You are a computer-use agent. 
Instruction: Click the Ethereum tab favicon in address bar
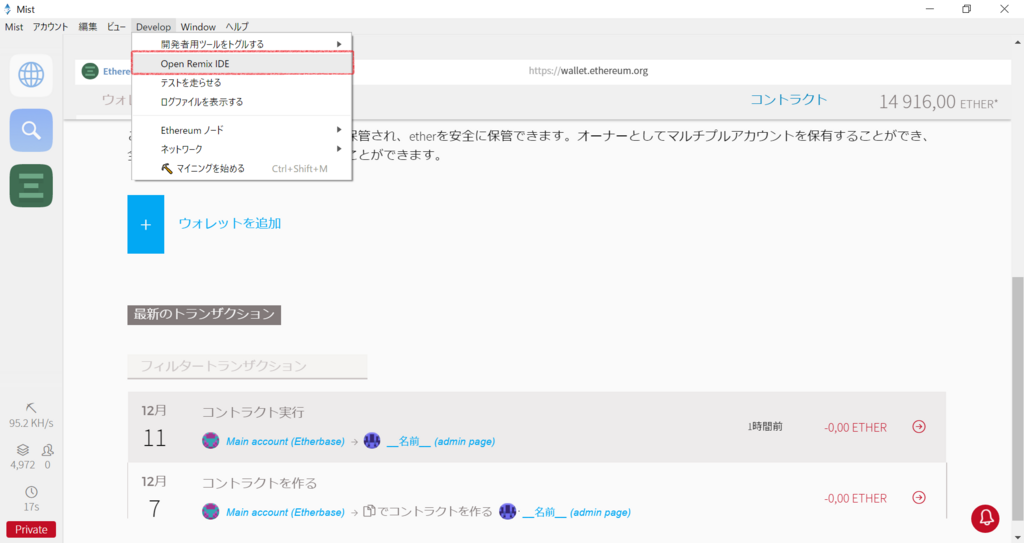tap(90, 71)
